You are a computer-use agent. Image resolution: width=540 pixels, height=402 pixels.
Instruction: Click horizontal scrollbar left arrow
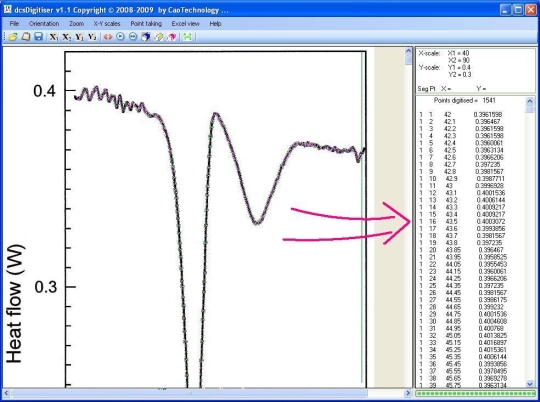point(6,393)
